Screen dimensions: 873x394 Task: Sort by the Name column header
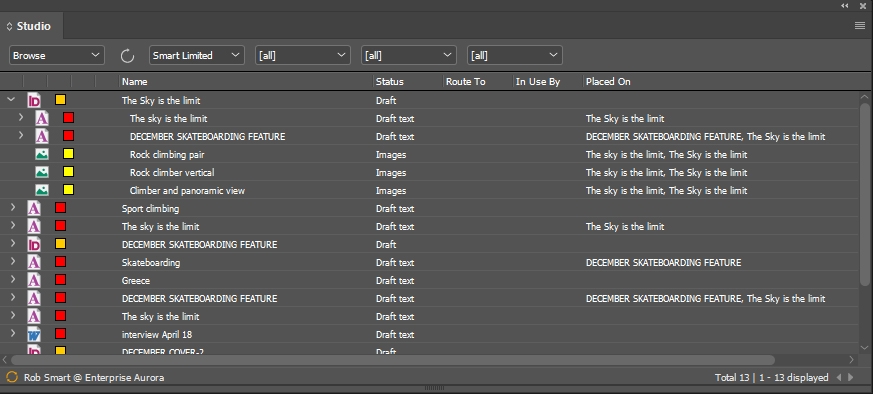click(246, 82)
